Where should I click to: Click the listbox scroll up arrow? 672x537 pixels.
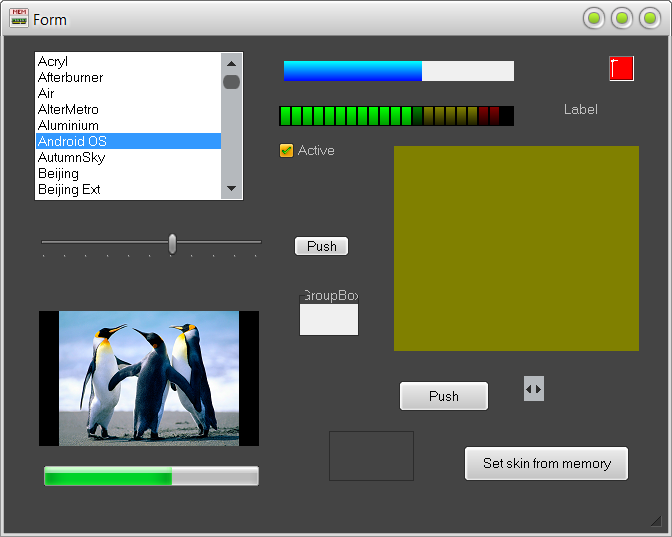pyautogui.click(x=231, y=64)
